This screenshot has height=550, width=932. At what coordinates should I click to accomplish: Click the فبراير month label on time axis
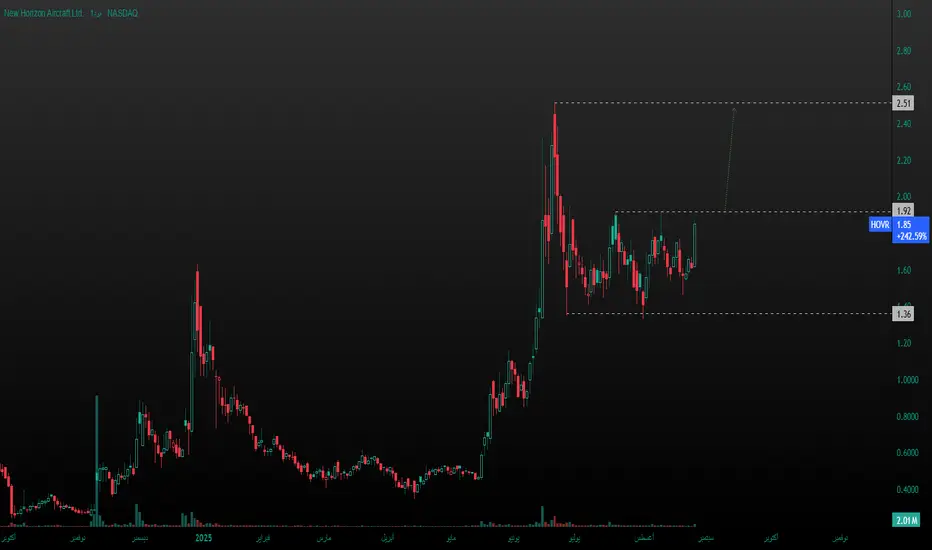[263, 538]
